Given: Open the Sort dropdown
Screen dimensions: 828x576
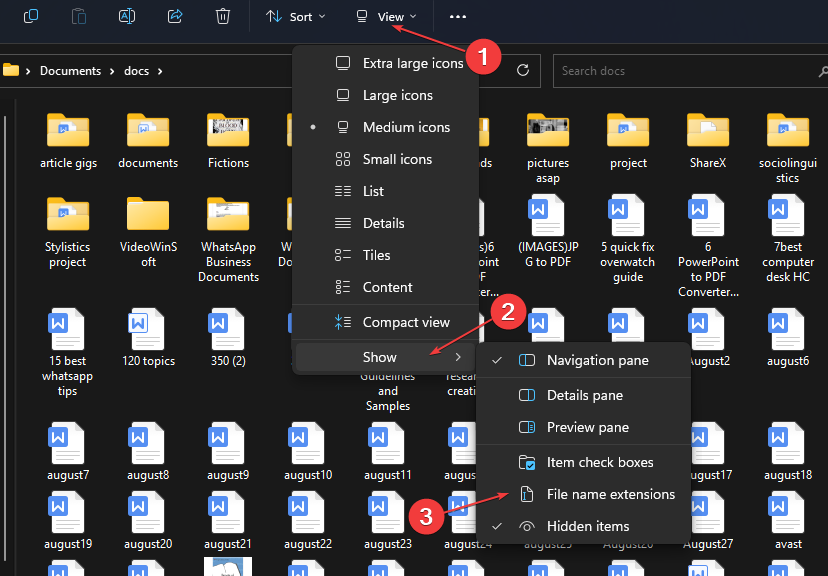Looking at the screenshot, I should [295, 16].
